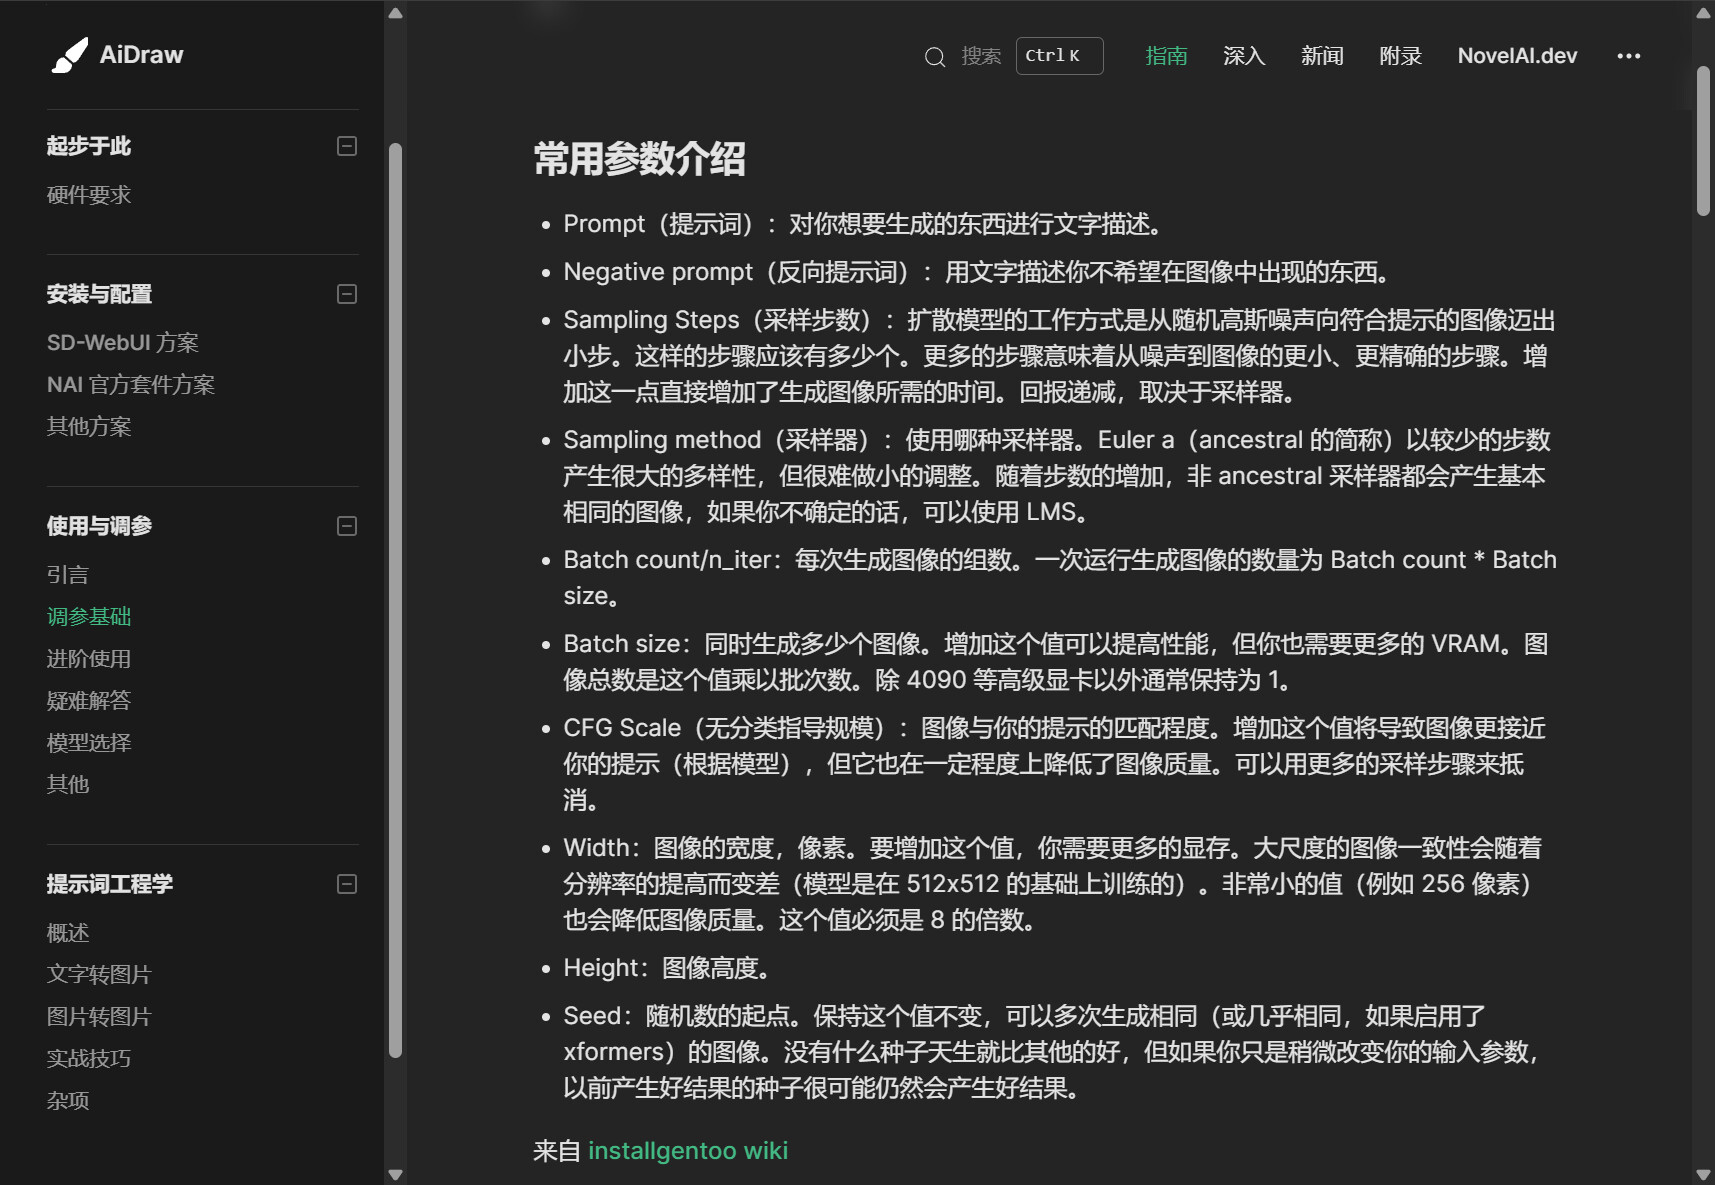Screen dimensions: 1715x1185
Task: Click the 安装与配置 section heading
Action: click(x=99, y=294)
